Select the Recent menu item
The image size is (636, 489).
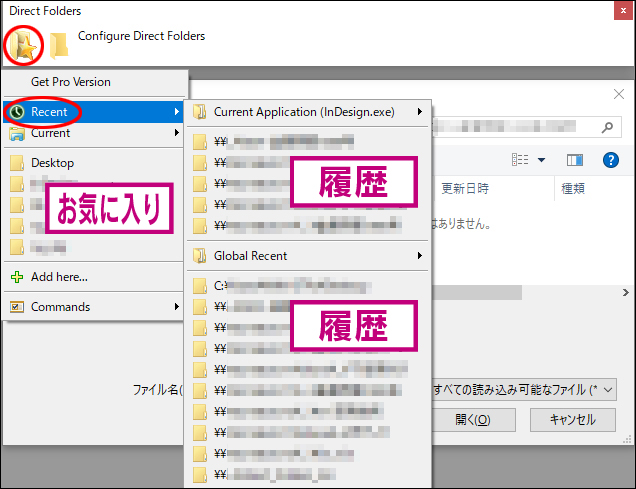click(x=94, y=112)
